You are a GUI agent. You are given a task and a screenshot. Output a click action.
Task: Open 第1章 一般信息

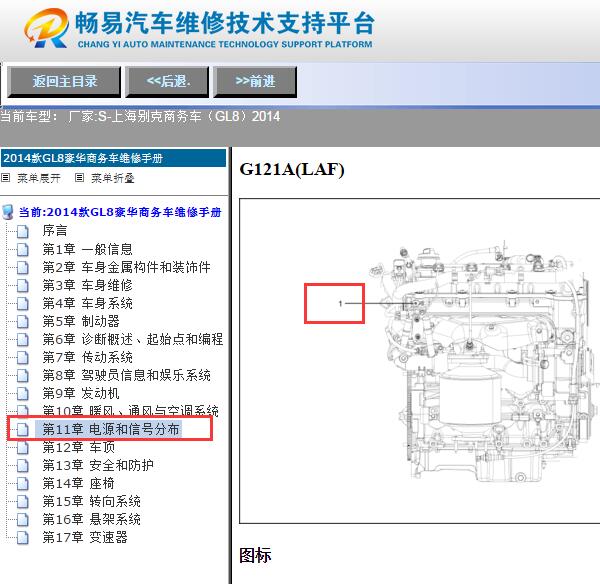[x=87, y=249]
